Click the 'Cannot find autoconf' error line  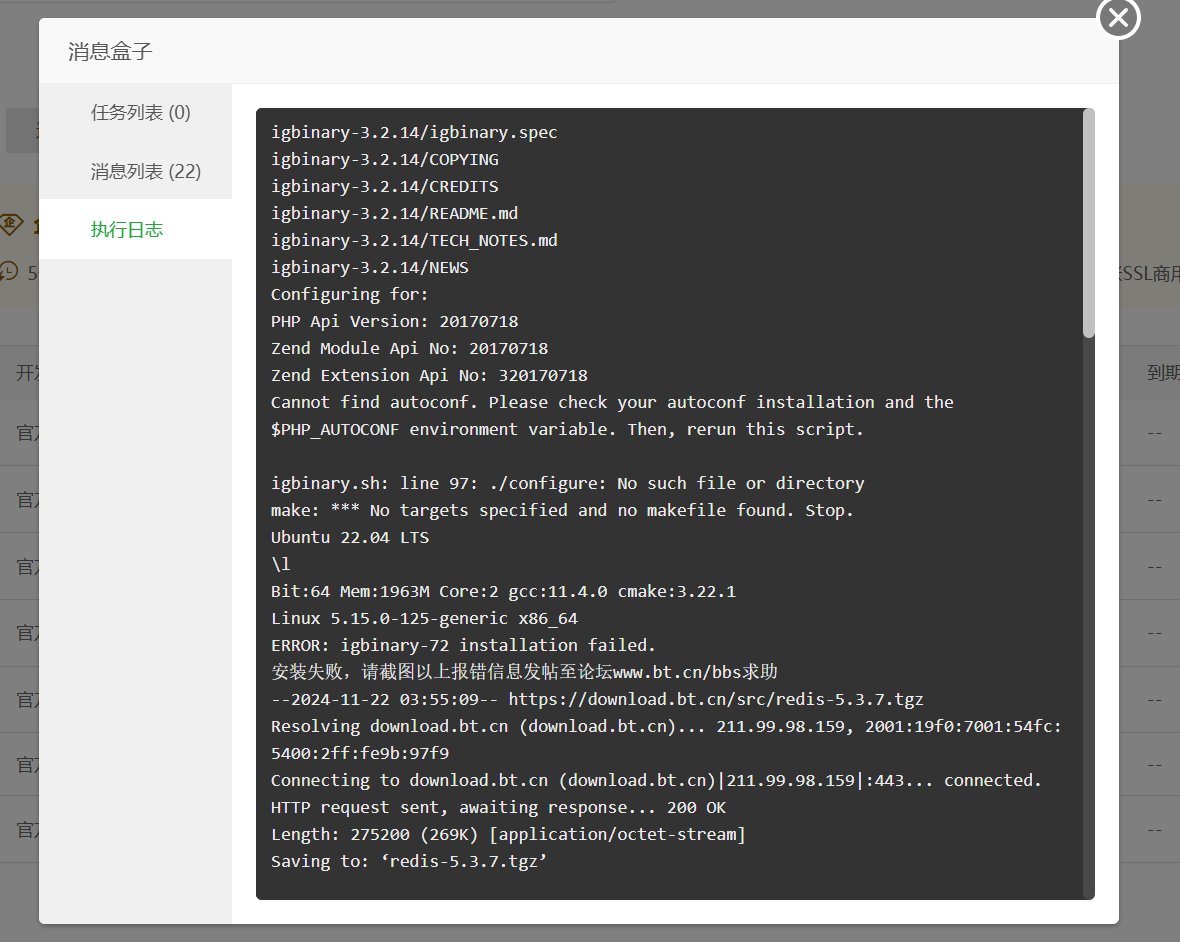pos(612,403)
